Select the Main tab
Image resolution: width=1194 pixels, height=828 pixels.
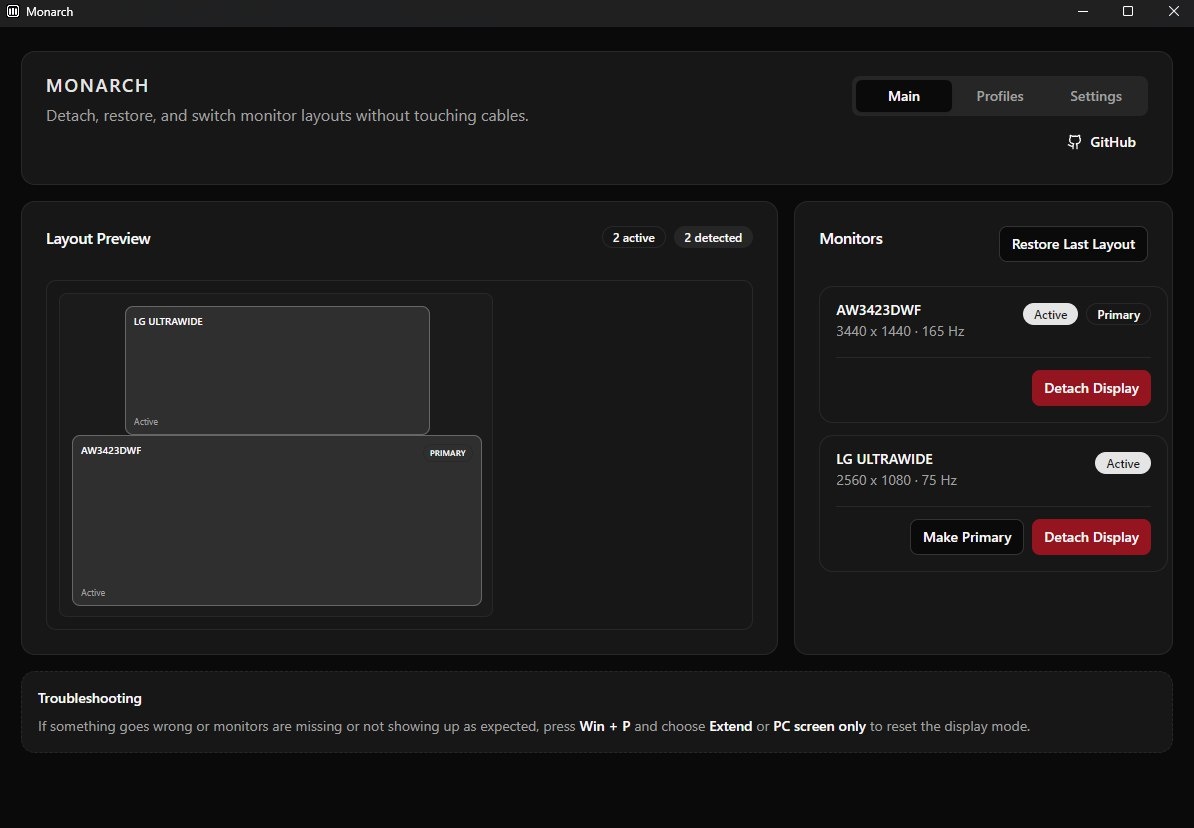coord(903,96)
